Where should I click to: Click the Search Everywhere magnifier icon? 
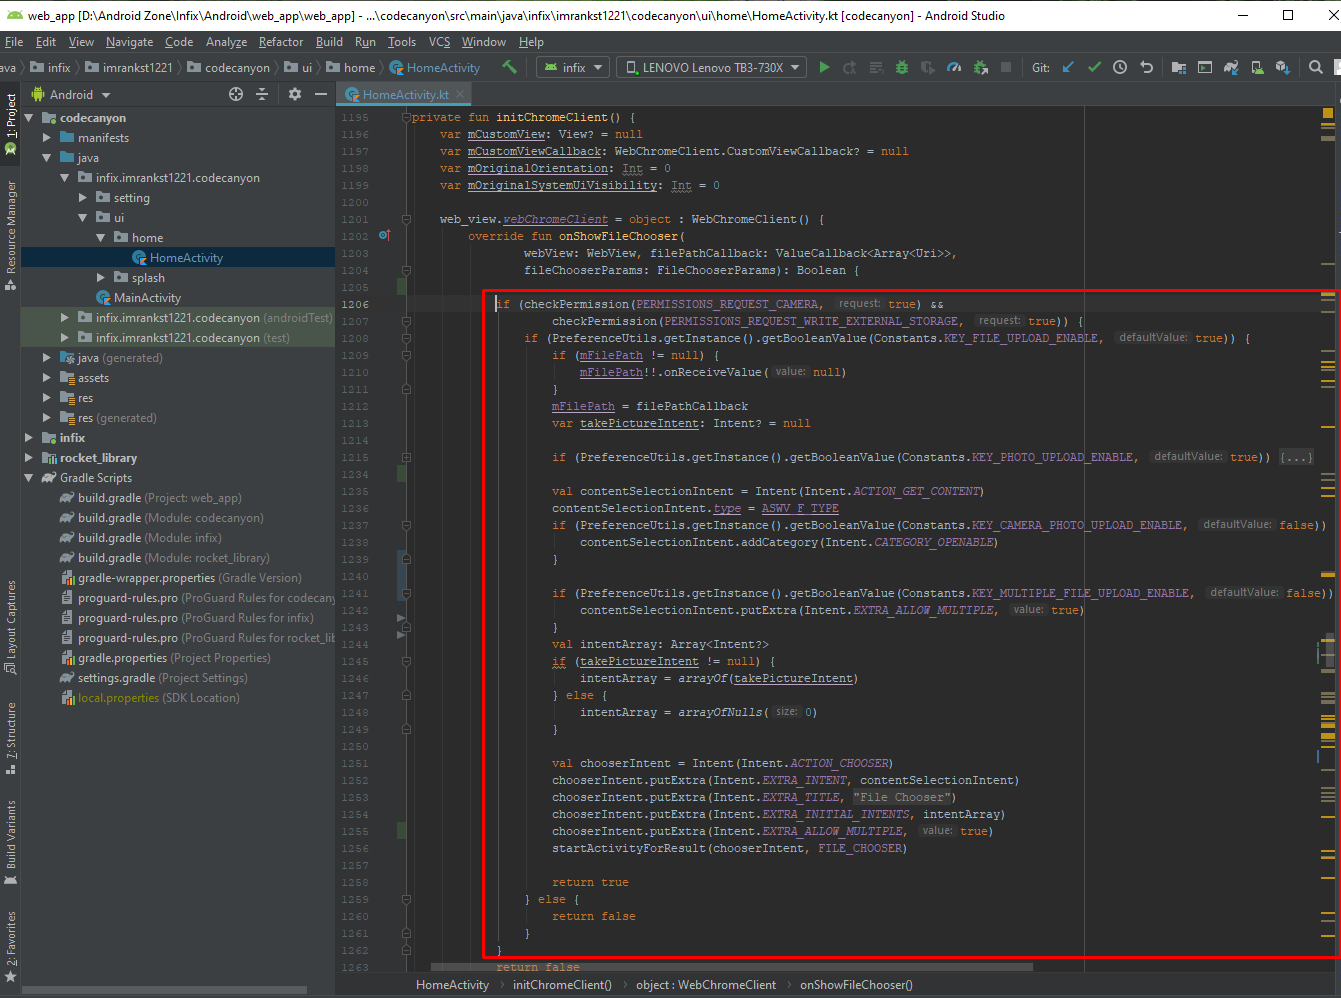(1316, 67)
